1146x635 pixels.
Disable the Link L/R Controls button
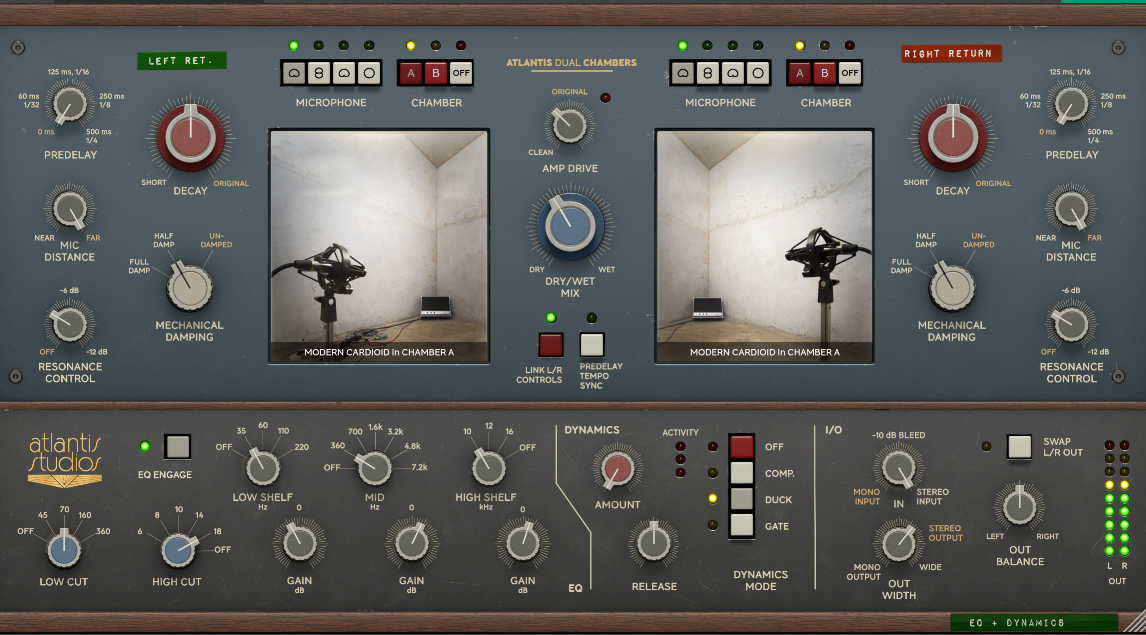tap(551, 345)
